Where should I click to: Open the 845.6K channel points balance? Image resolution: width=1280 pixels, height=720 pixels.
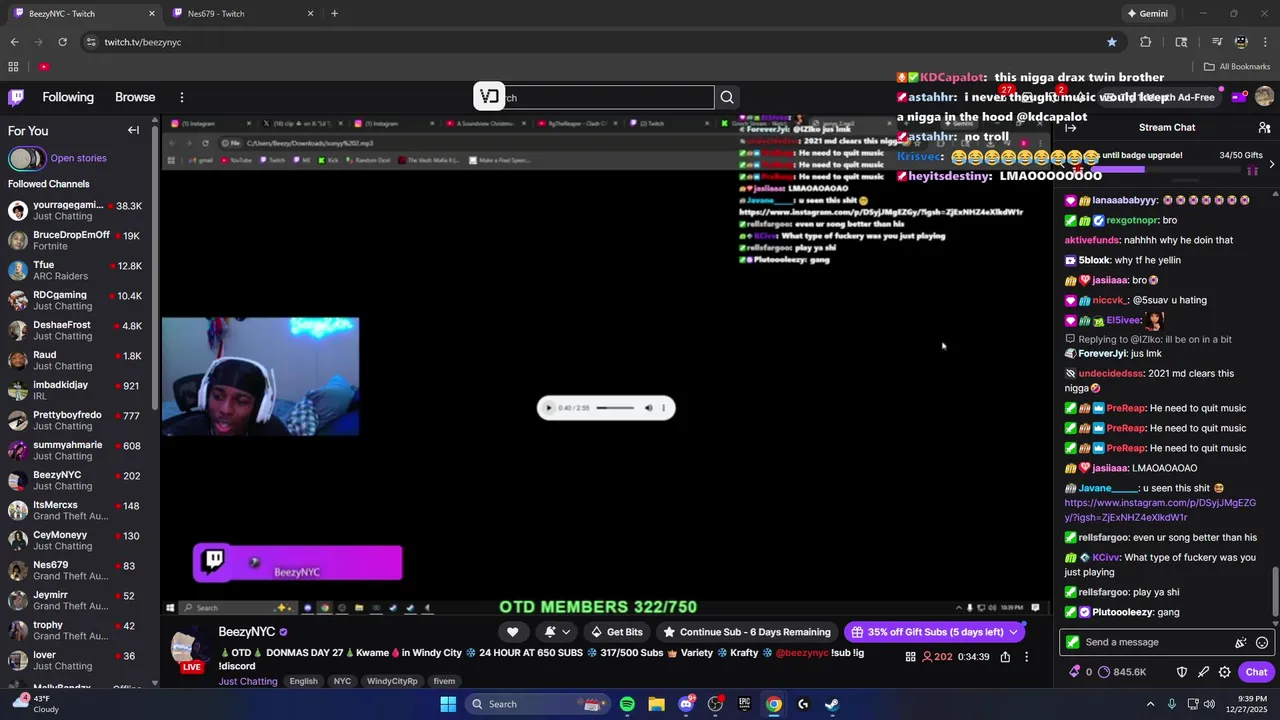click(x=1121, y=672)
